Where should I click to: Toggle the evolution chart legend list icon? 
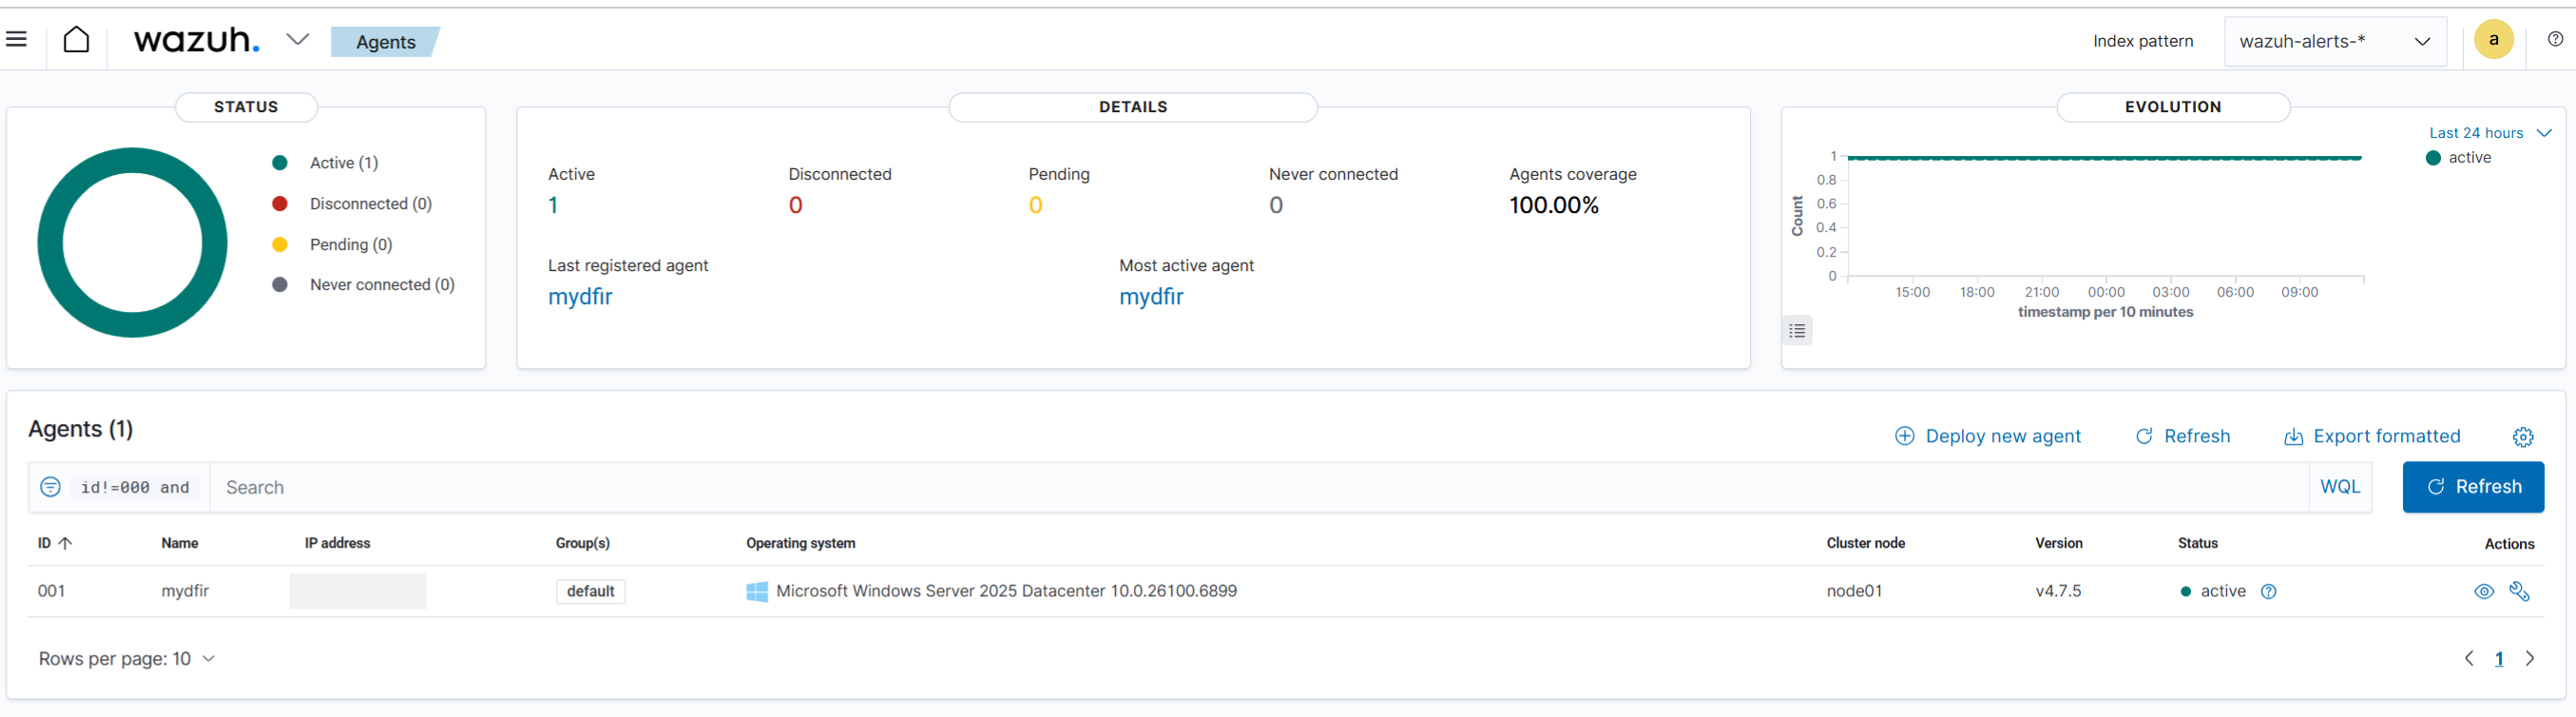(1797, 331)
